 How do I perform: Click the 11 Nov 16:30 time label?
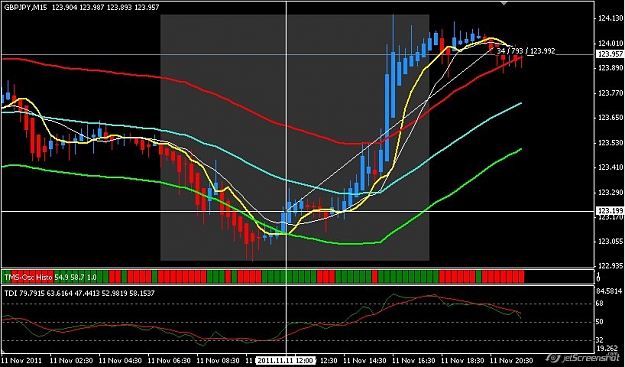[414, 360]
